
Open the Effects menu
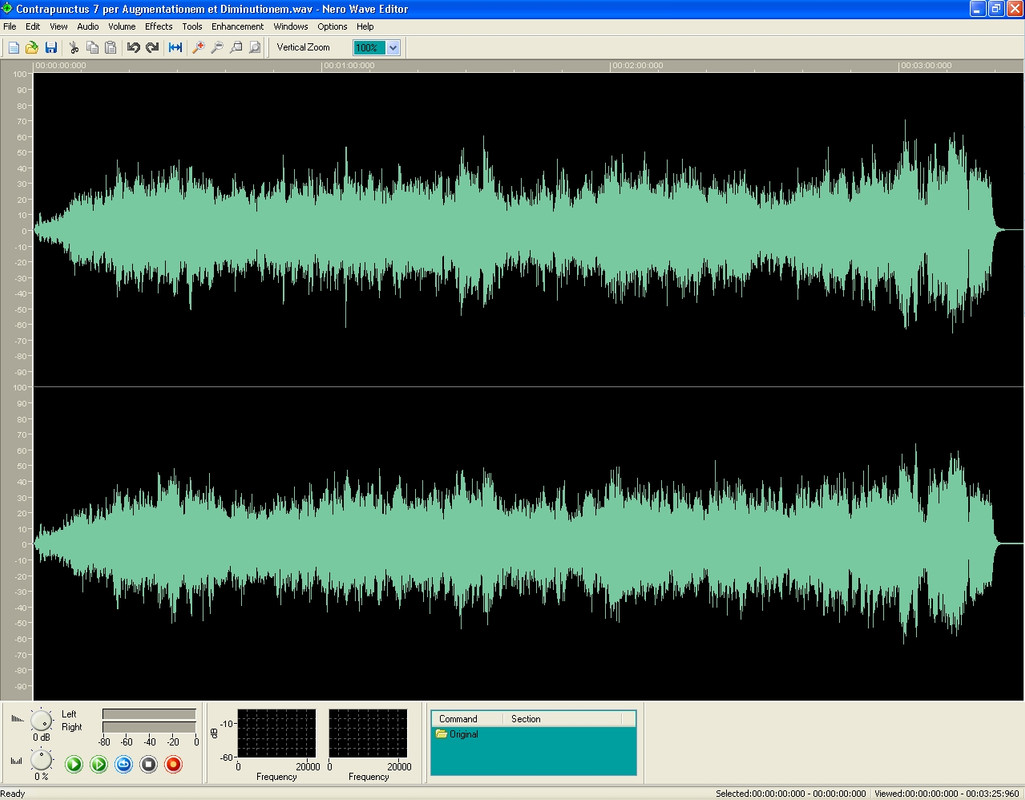pyautogui.click(x=159, y=27)
